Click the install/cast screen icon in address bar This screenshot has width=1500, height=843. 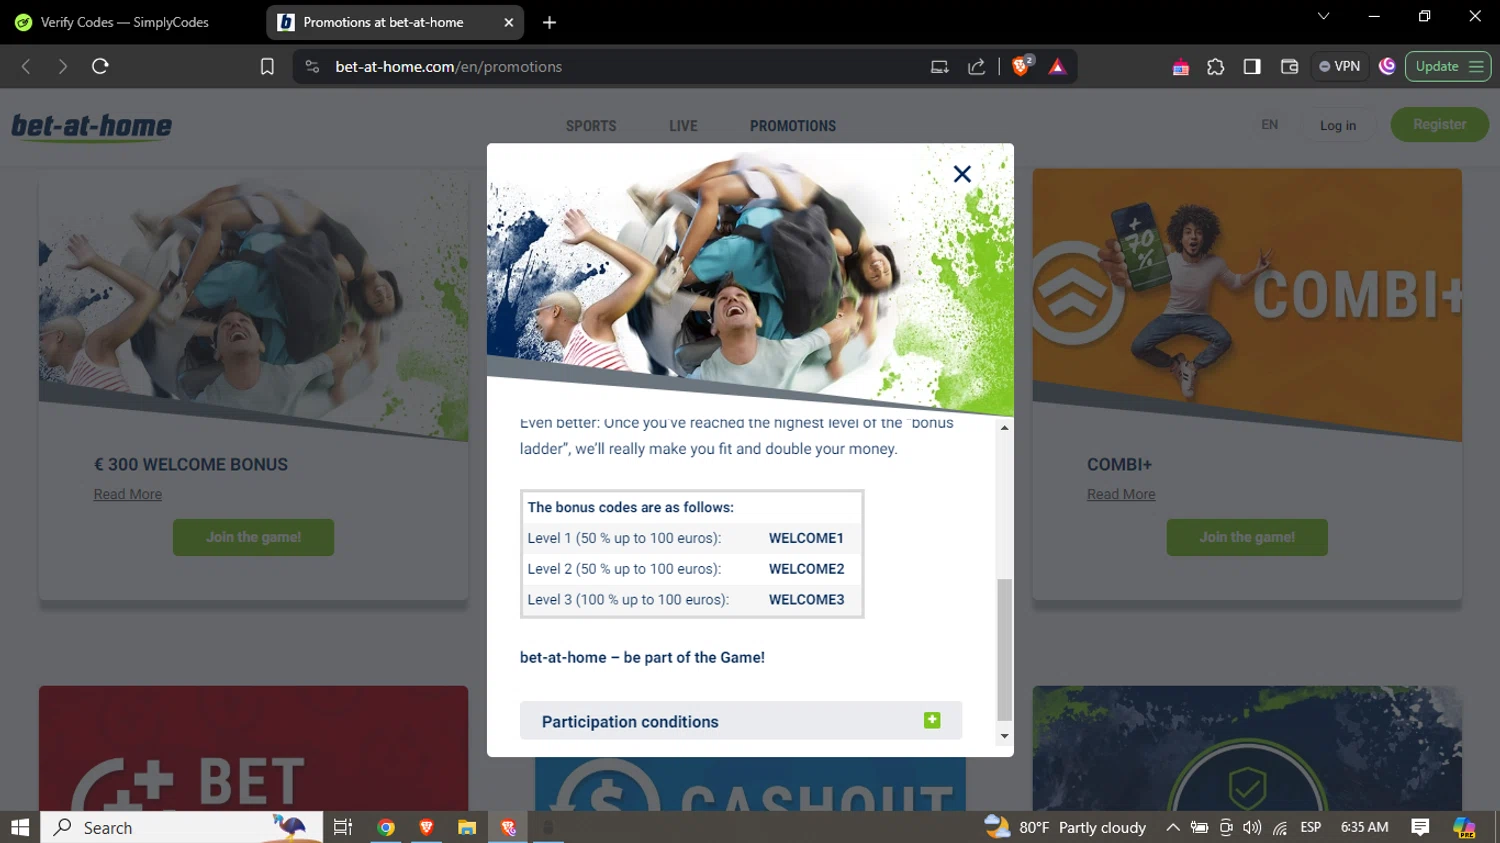[x=939, y=67]
